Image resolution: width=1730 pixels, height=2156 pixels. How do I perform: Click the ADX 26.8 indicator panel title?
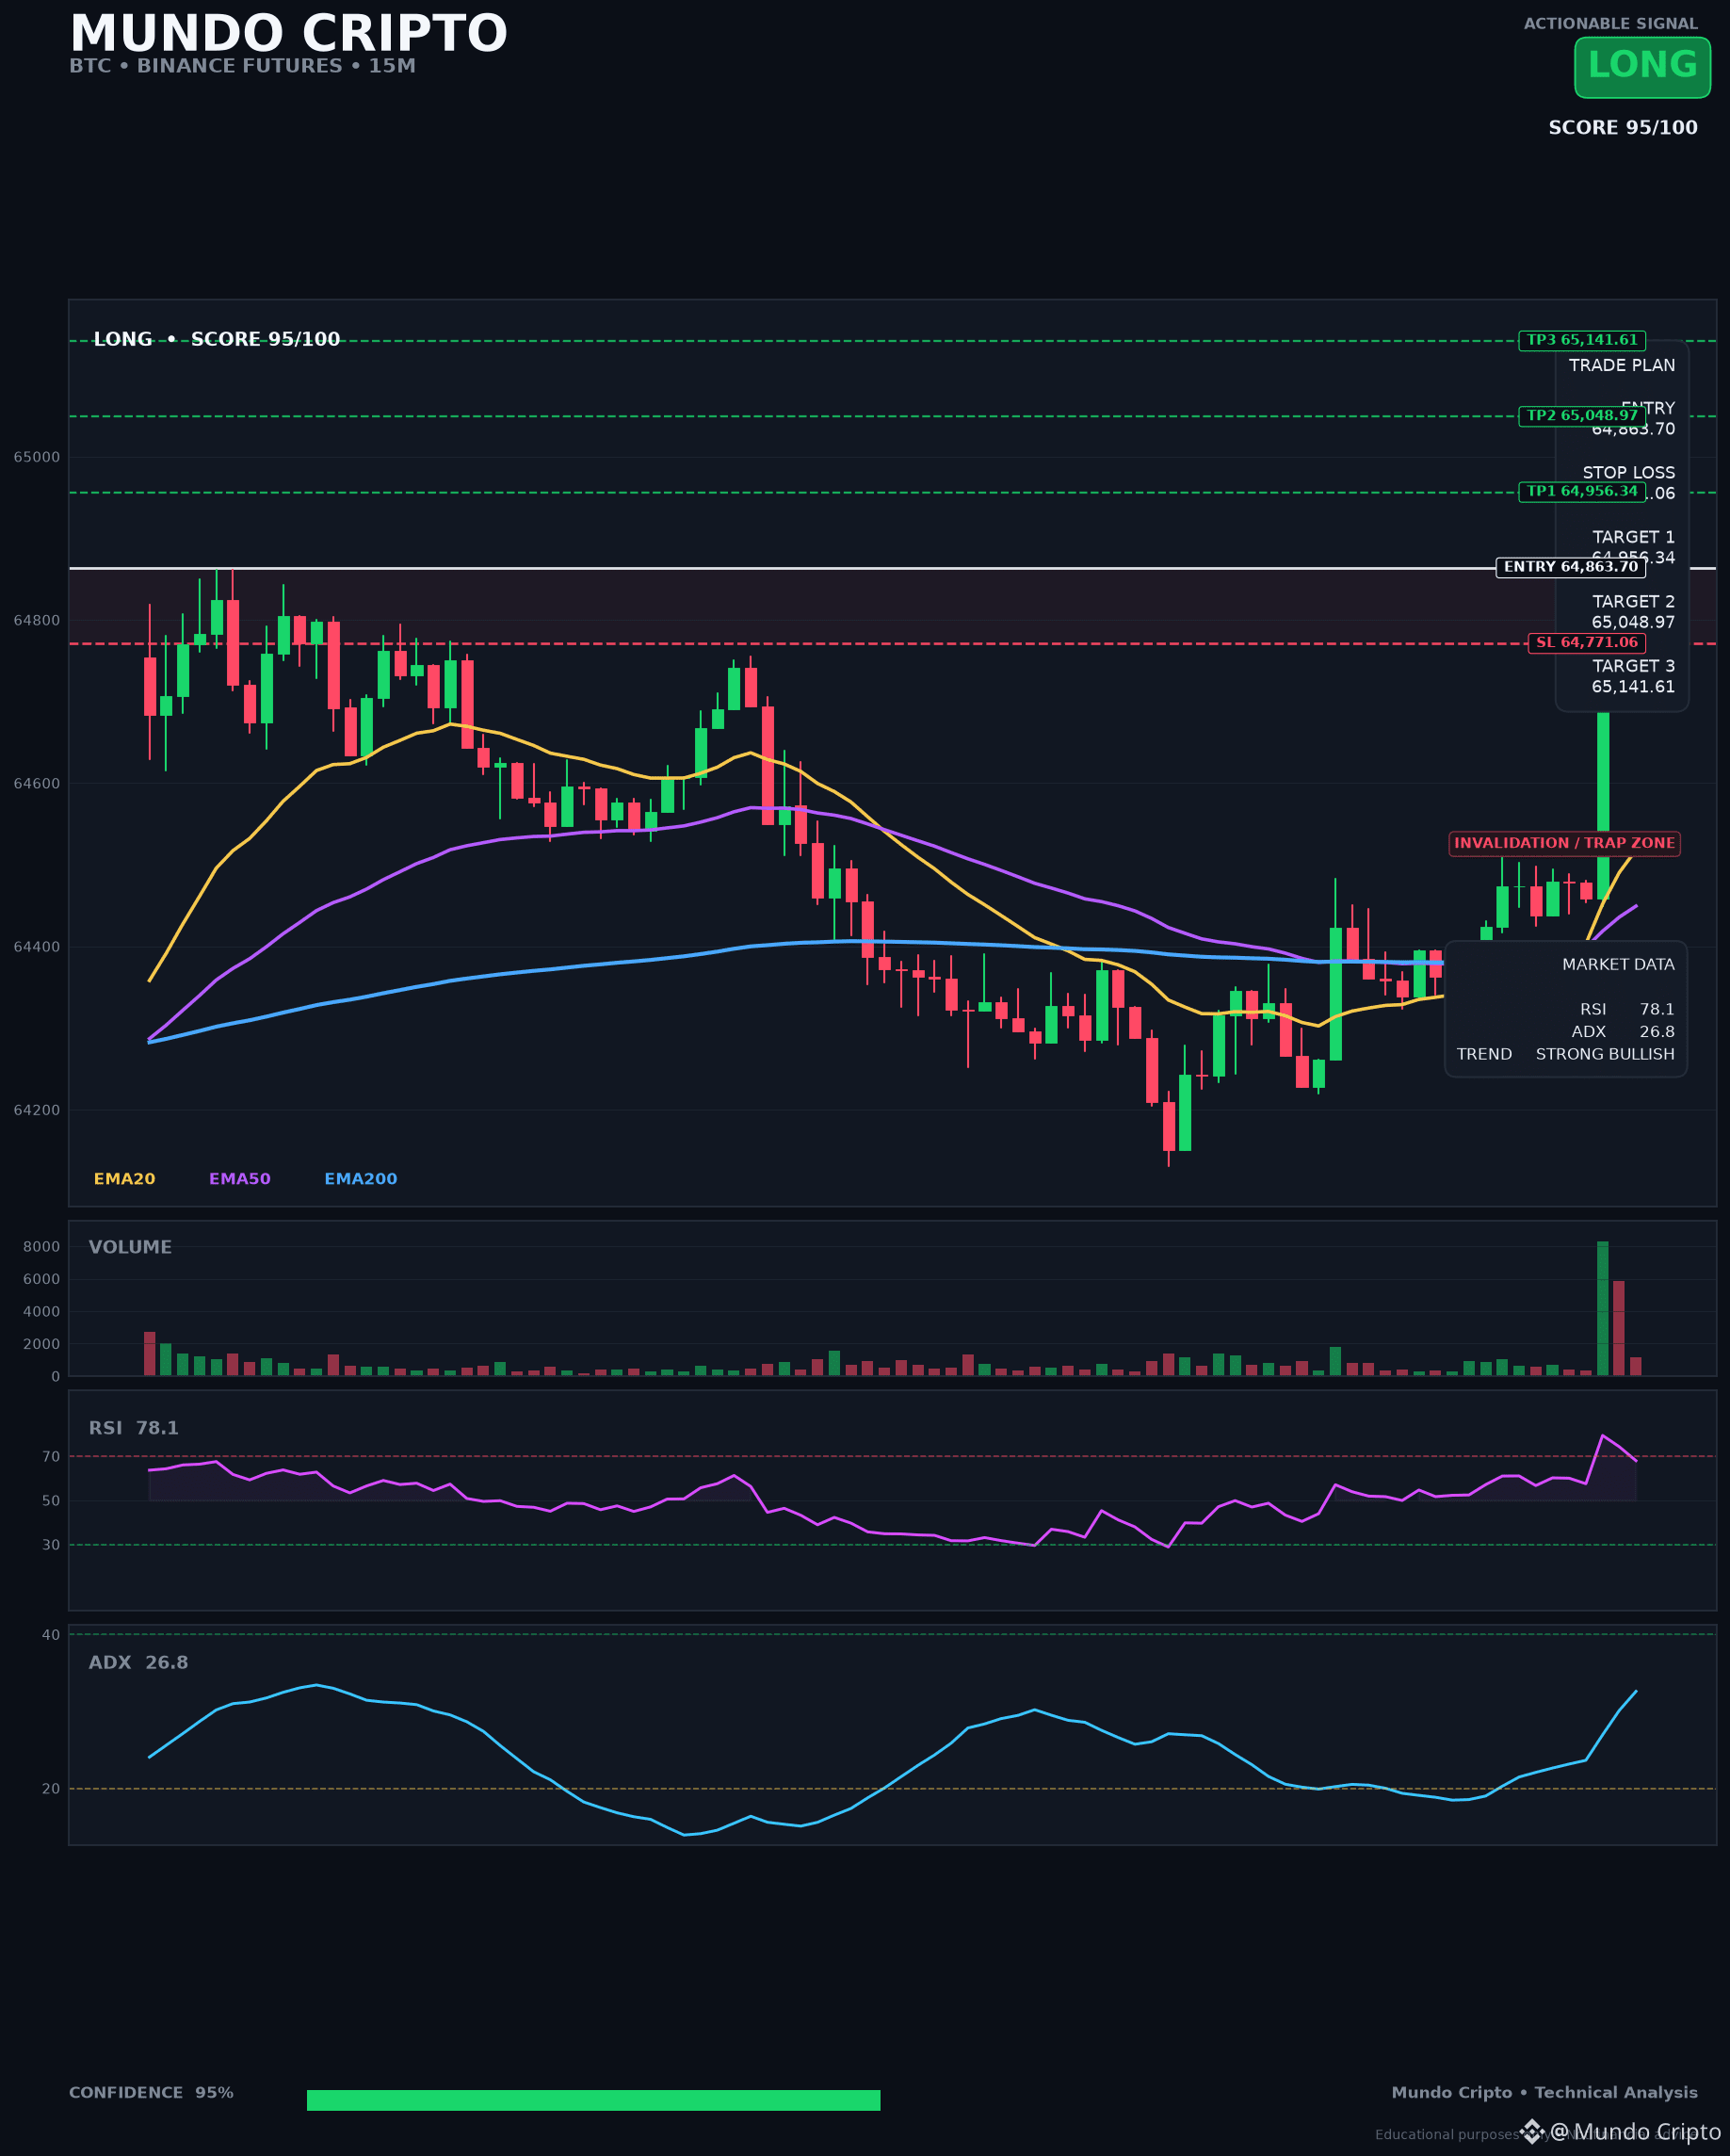pyautogui.click(x=138, y=1662)
